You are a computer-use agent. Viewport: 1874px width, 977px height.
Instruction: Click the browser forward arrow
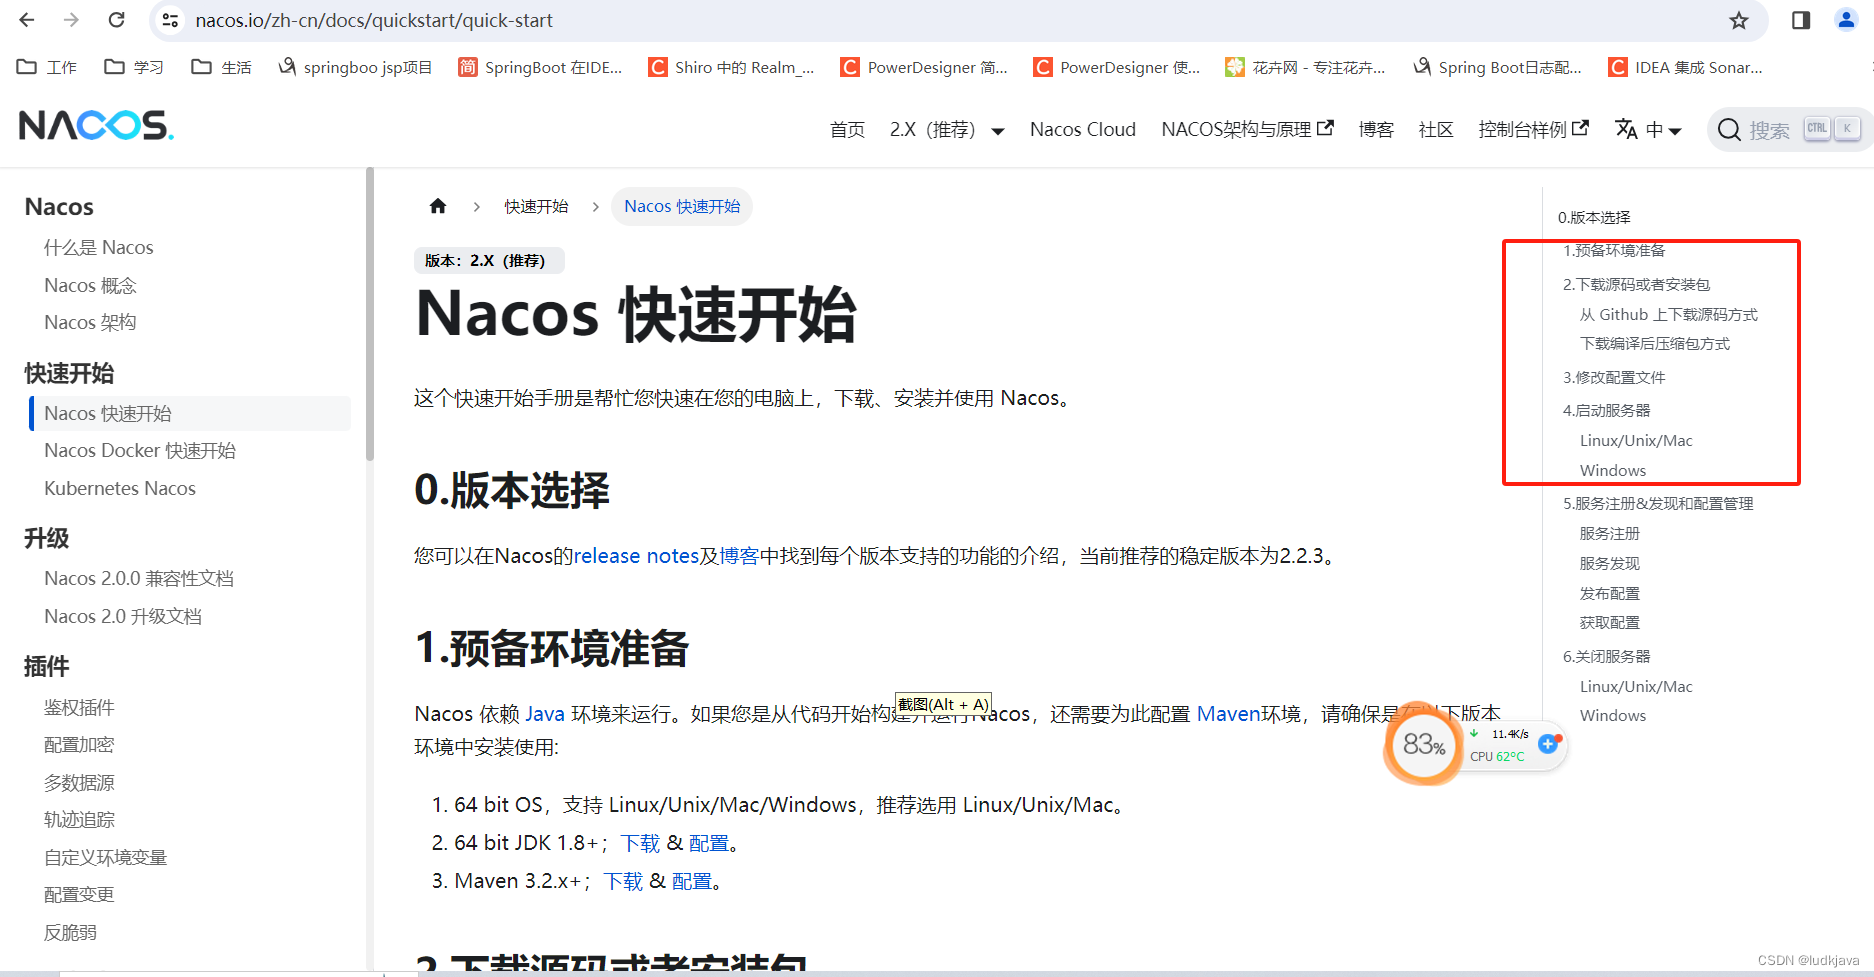71,20
